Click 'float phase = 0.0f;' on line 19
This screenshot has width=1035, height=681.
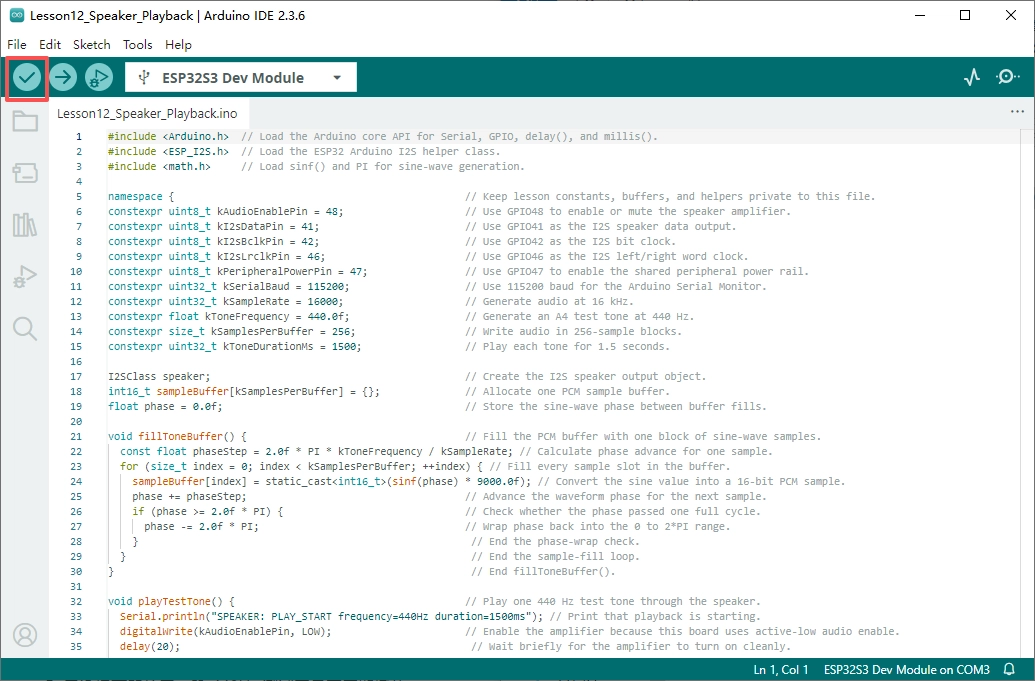click(165, 406)
